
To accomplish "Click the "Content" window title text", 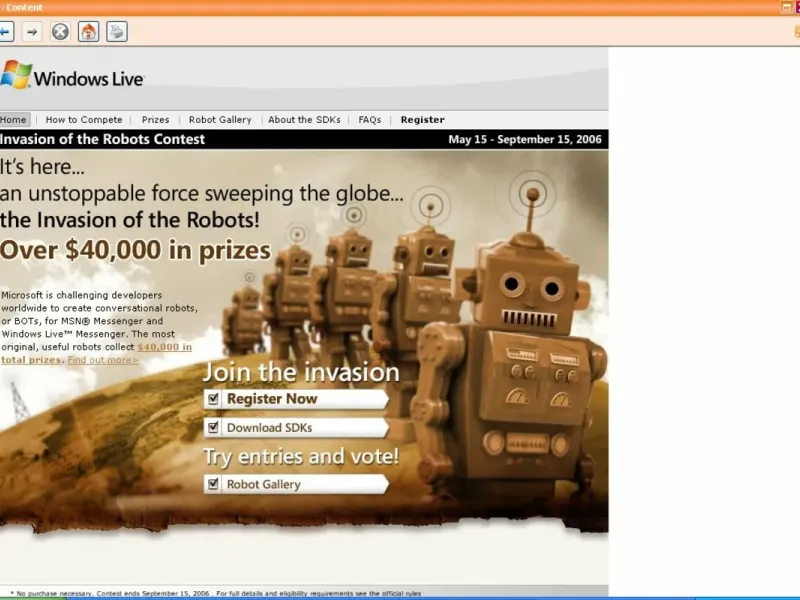I will [x=24, y=7].
